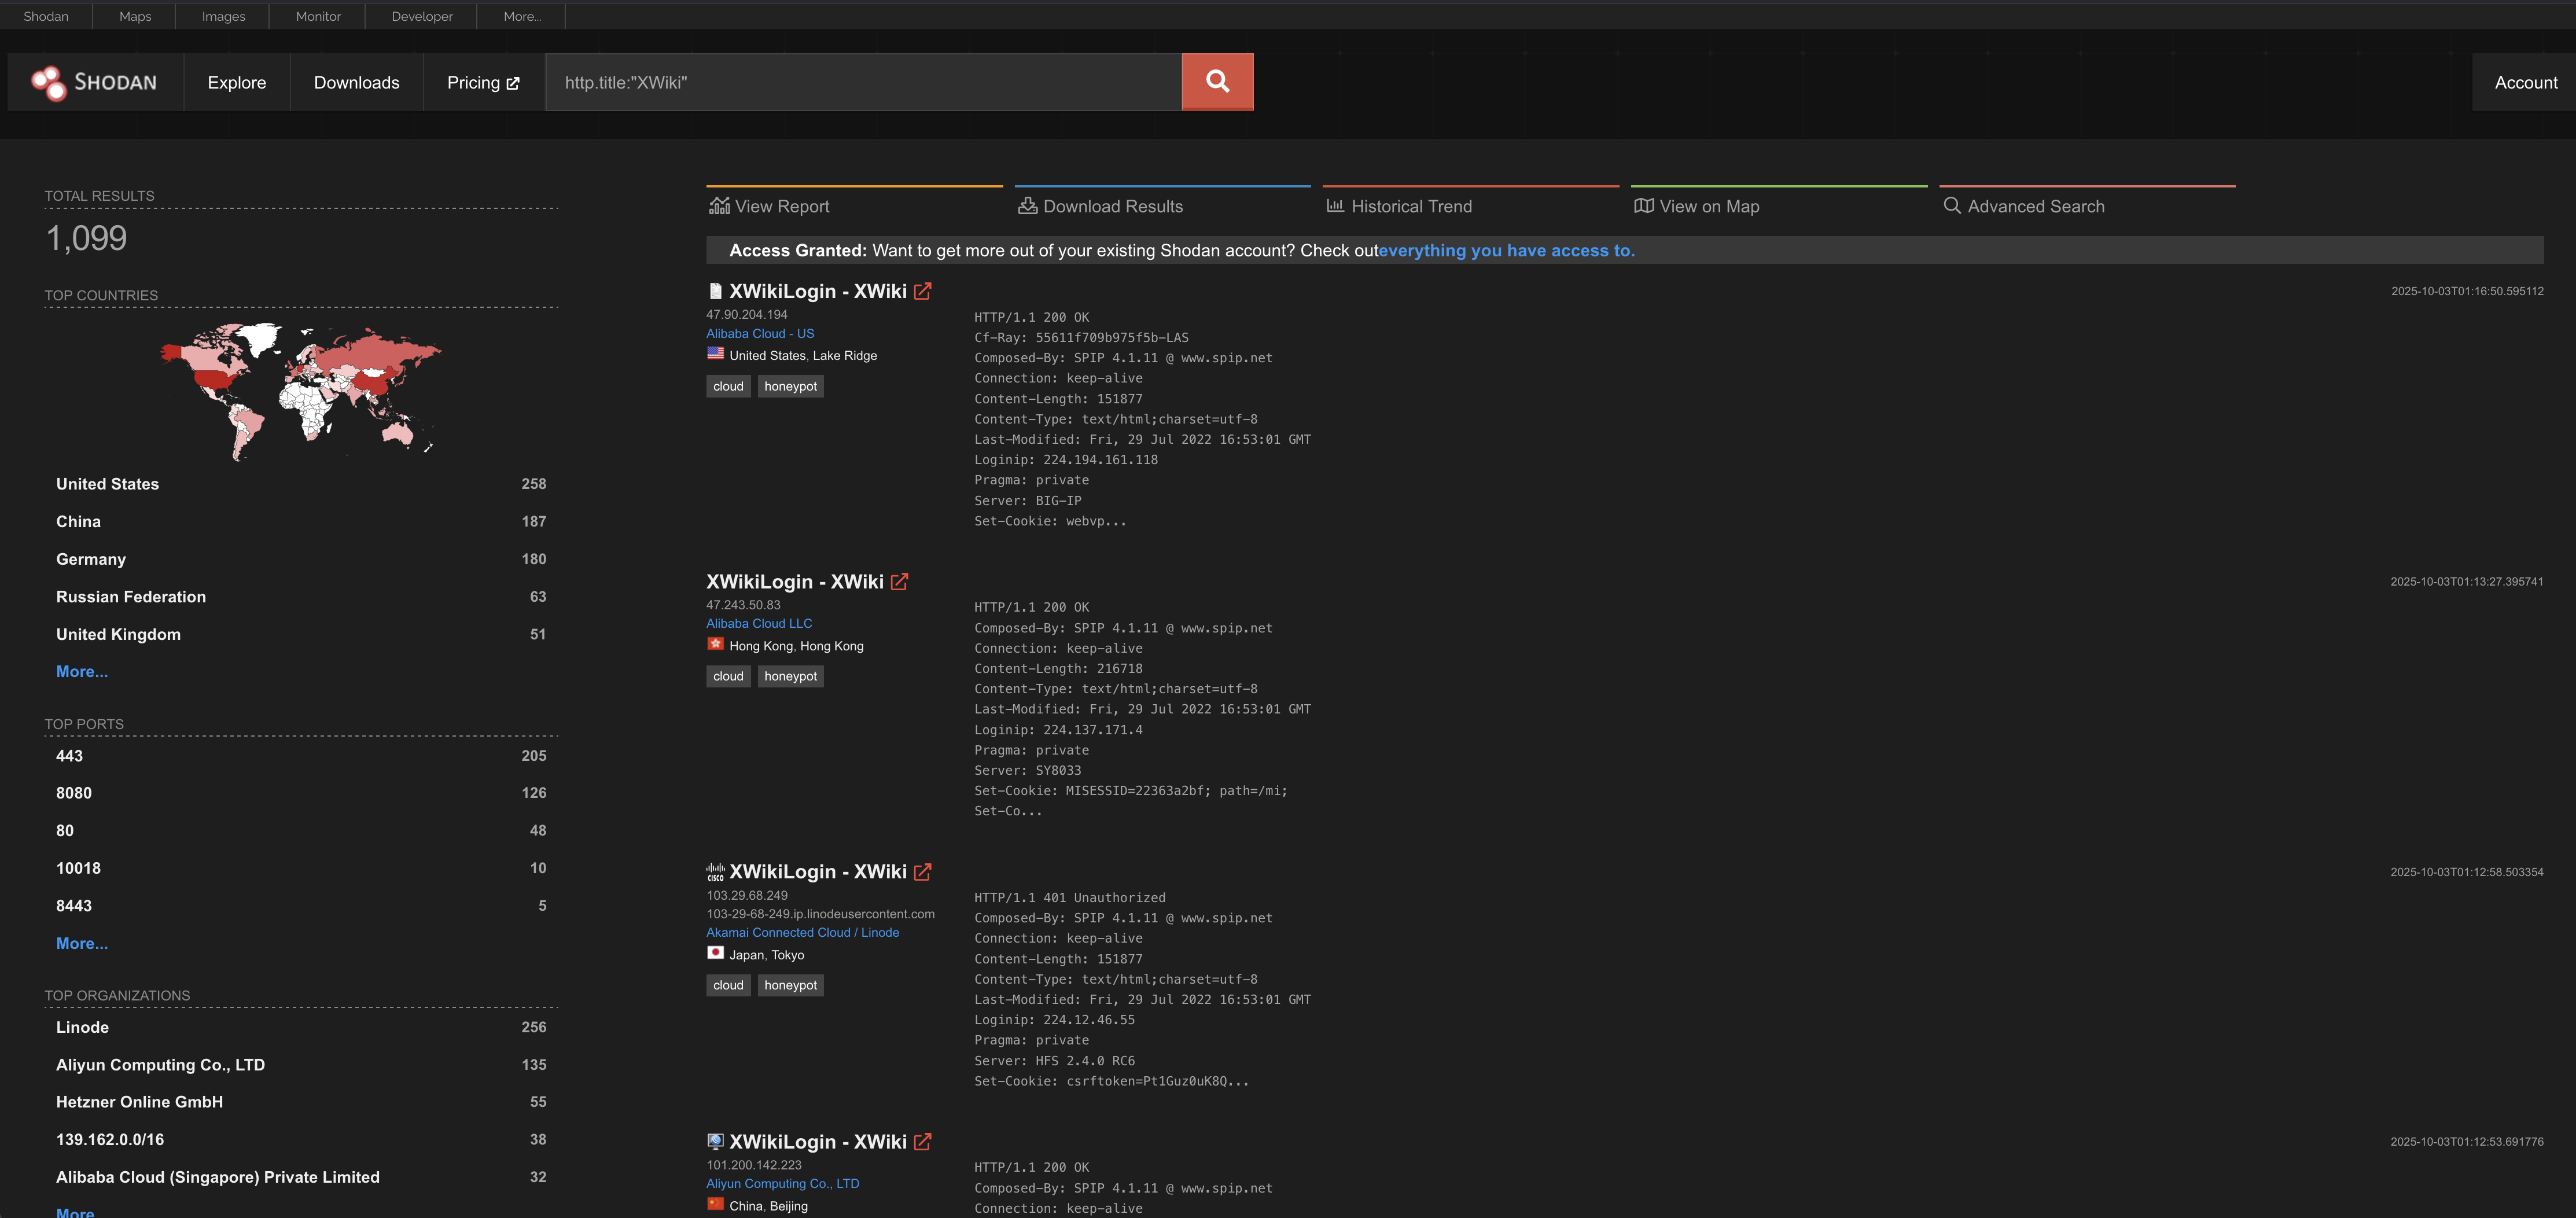Expand More under Top Ports
This screenshot has height=1218, width=2576.
(x=82, y=943)
